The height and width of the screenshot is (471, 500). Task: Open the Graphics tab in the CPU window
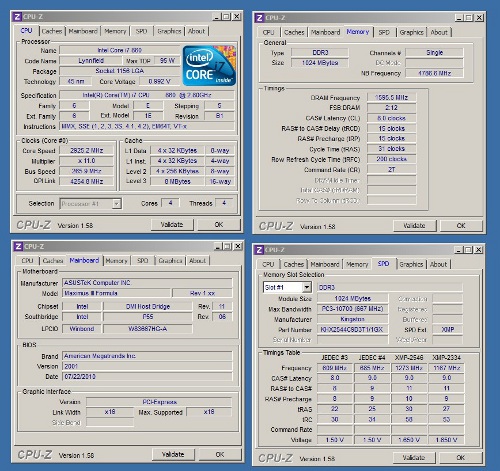[169, 31]
